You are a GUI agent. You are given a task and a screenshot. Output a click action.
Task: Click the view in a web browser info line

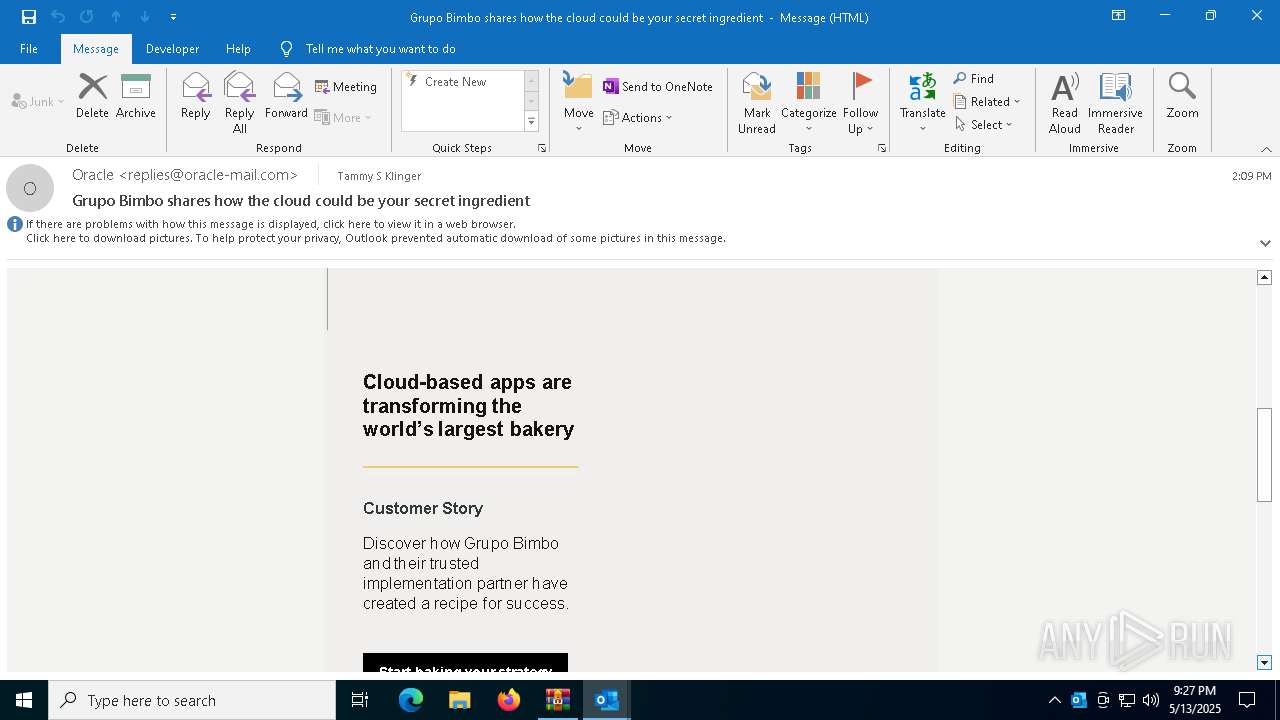click(x=271, y=224)
